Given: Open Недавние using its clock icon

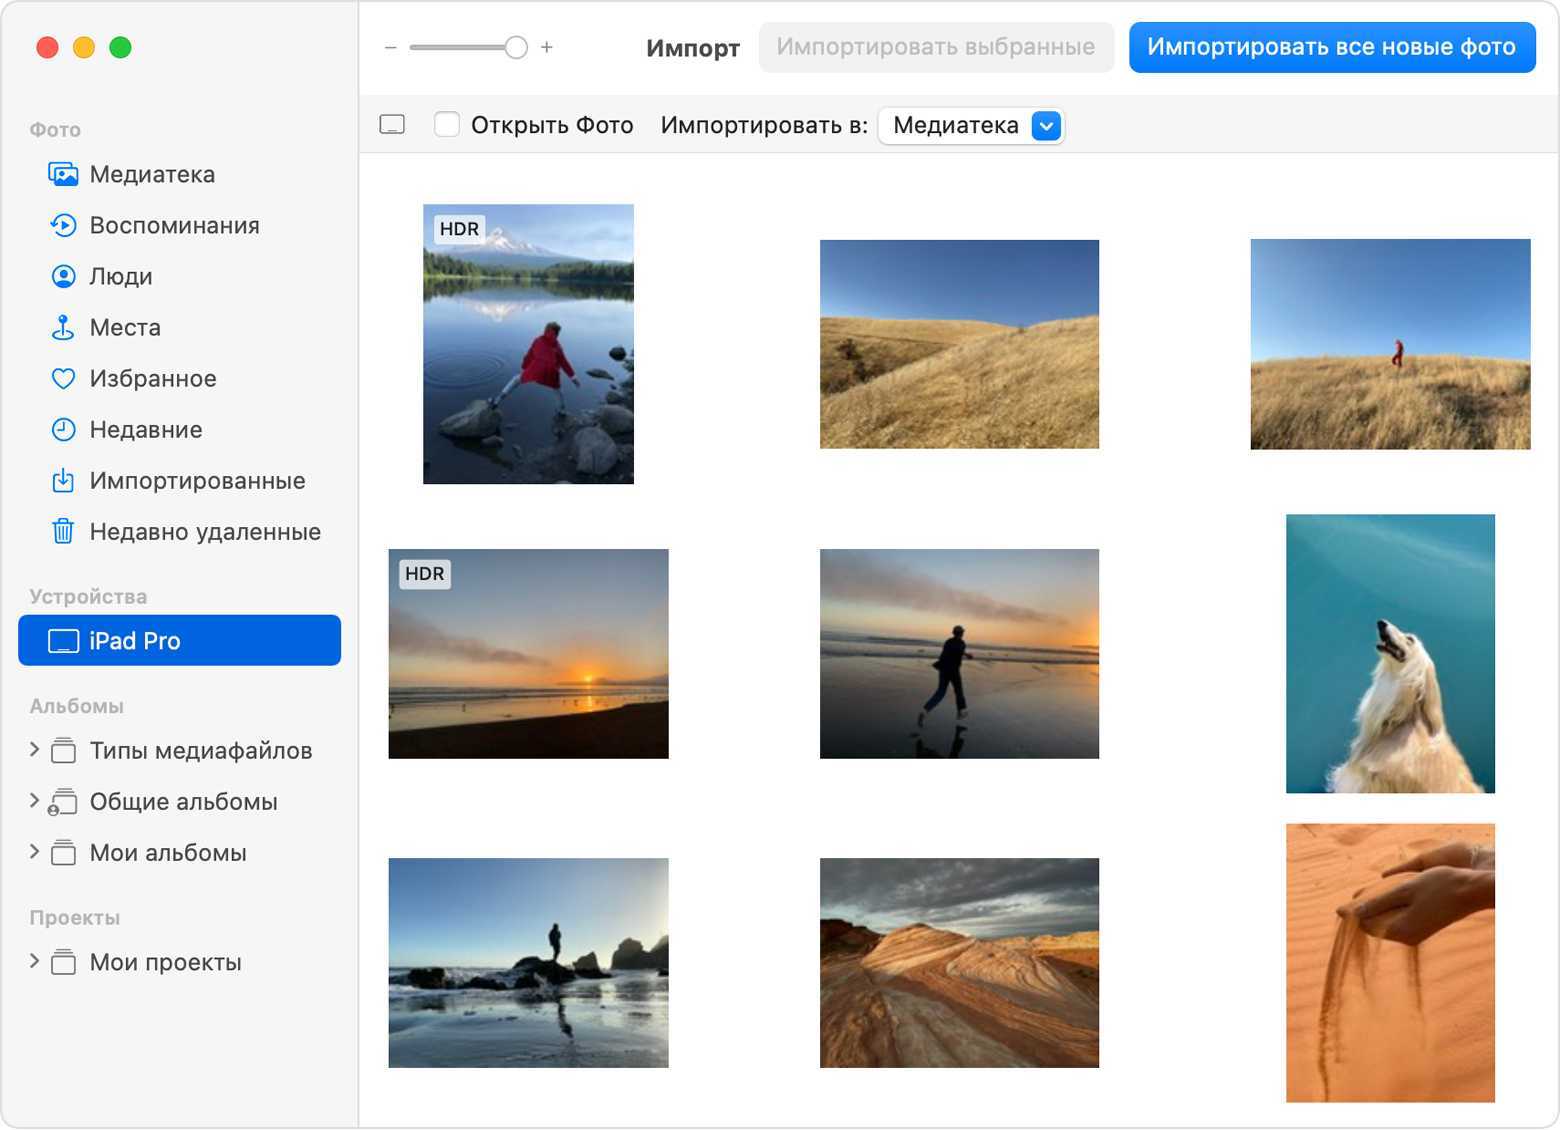Looking at the screenshot, I should pos(63,430).
